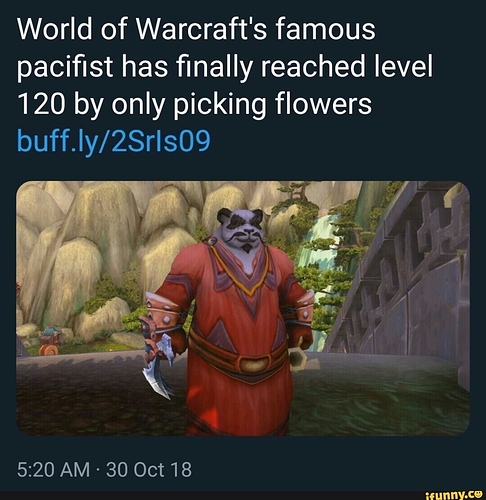Click the pine tree atop the cliff
Screen dimensions: 486x500
point(297,190)
